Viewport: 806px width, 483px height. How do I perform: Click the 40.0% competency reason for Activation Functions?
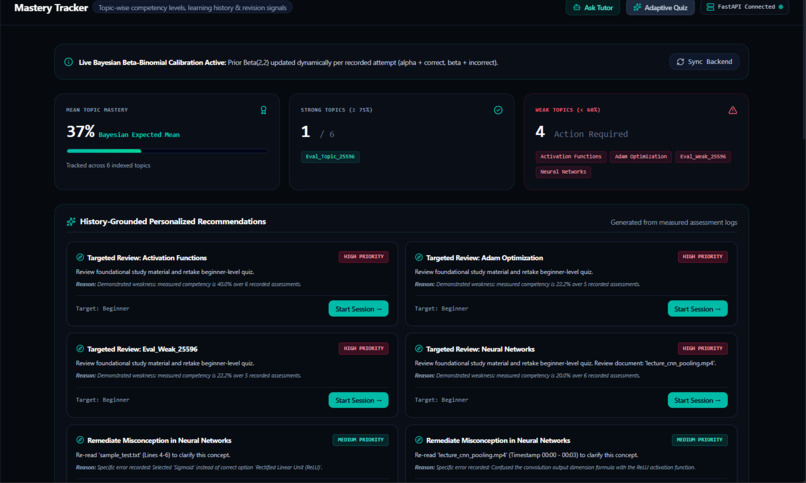(x=188, y=284)
